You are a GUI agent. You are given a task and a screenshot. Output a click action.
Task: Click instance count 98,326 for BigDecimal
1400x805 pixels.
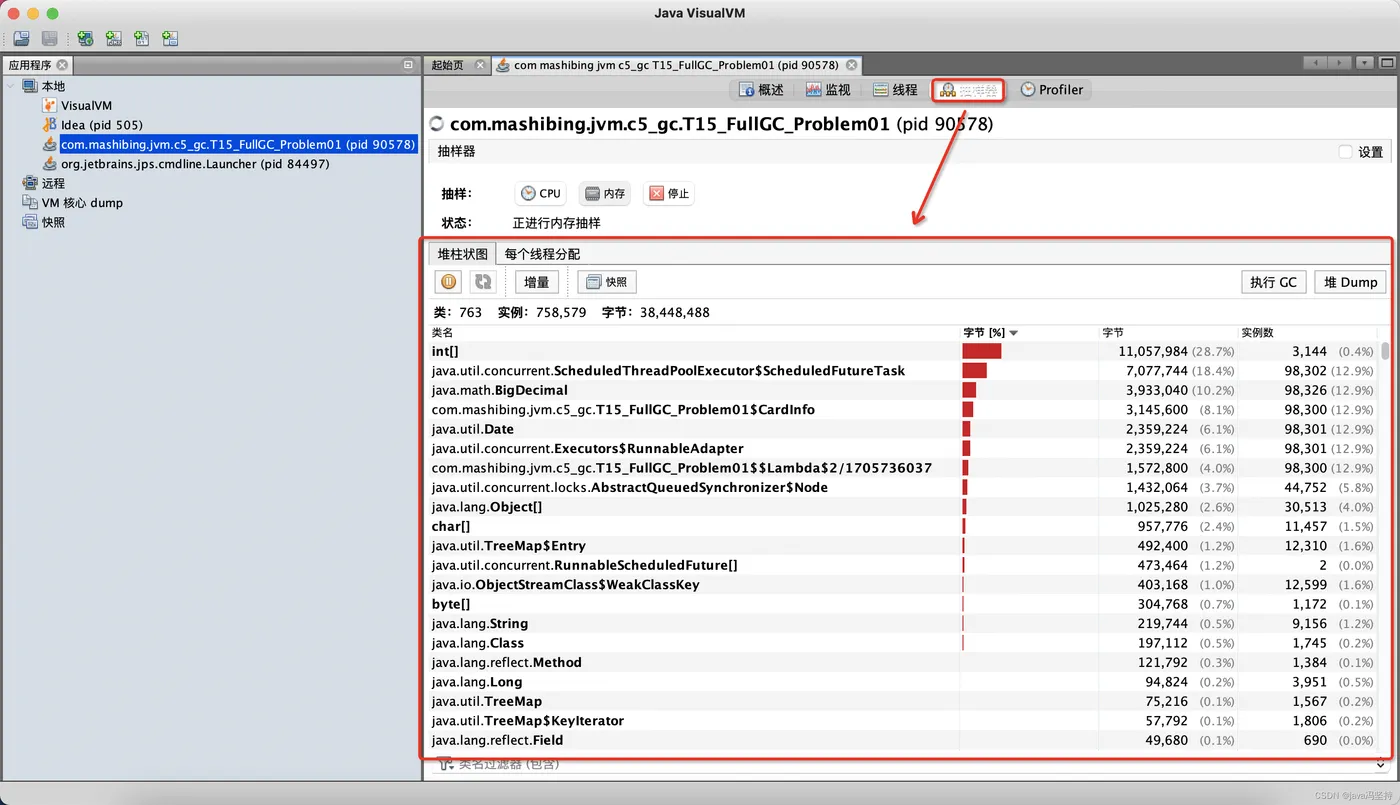click(x=1306, y=390)
